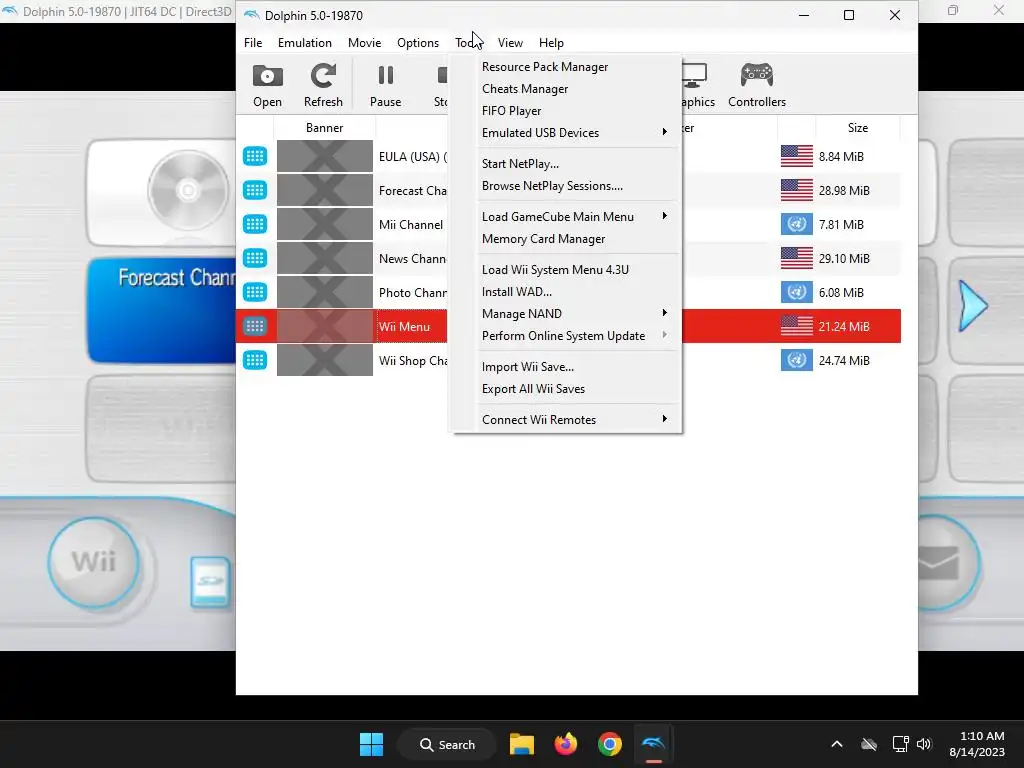The image size is (1024, 768).
Task: Refresh the game list
Action: pos(323,86)
